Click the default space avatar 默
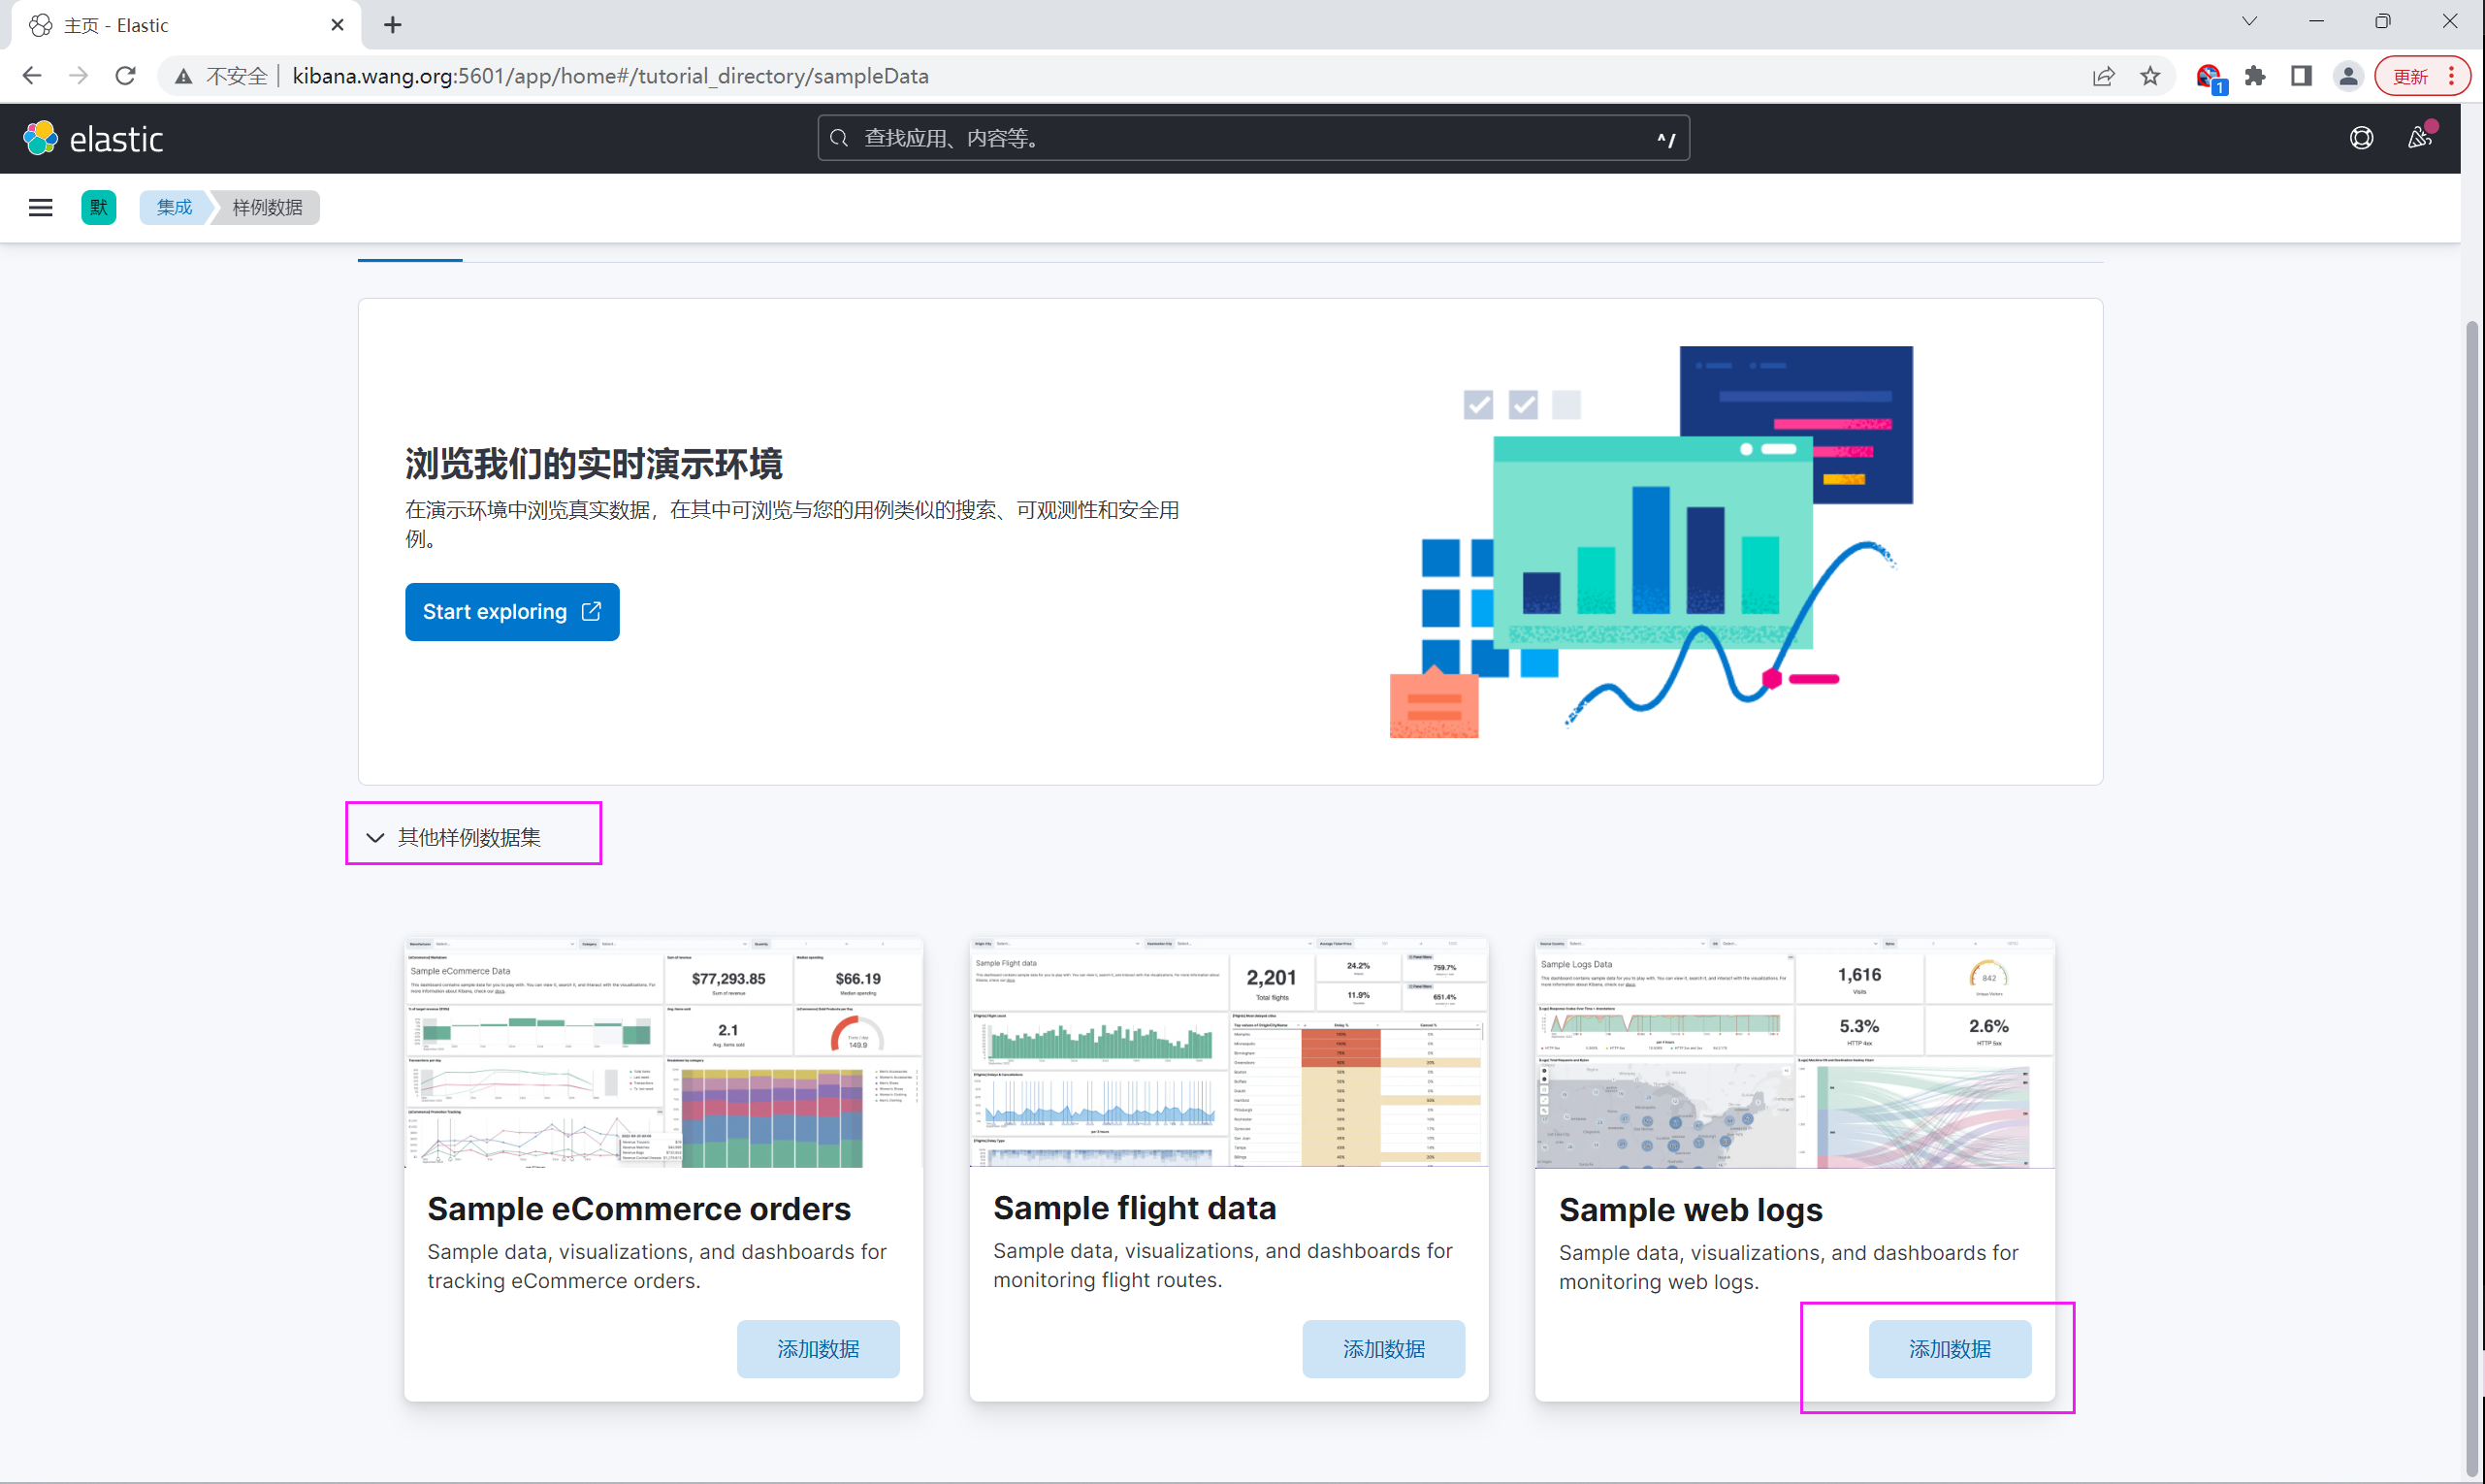 pos(98,208)
